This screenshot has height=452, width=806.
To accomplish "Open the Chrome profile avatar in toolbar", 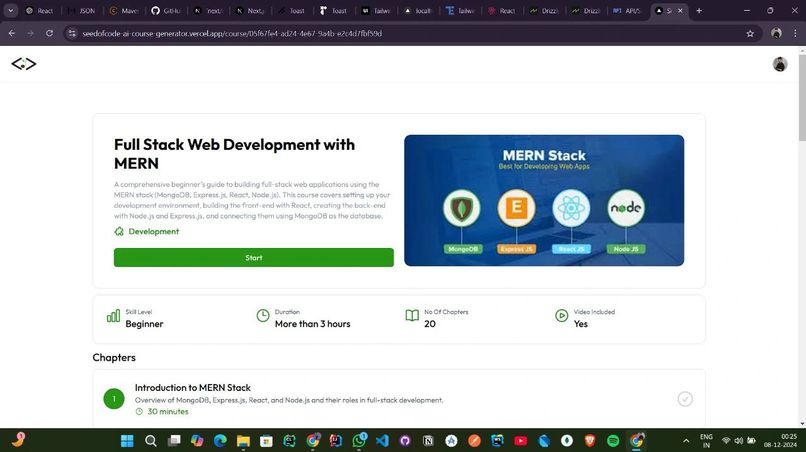I will (x=776, y=33).
